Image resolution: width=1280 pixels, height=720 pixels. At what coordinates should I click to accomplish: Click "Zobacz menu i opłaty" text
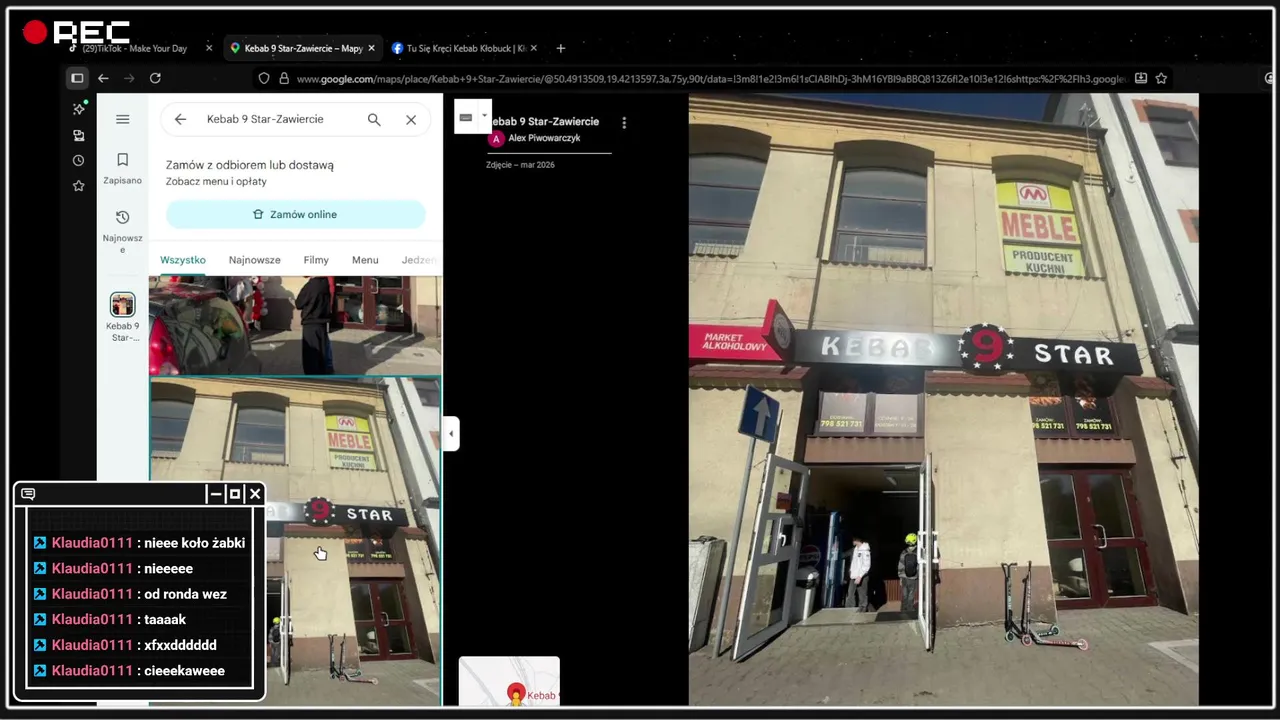tap(216, 182)
